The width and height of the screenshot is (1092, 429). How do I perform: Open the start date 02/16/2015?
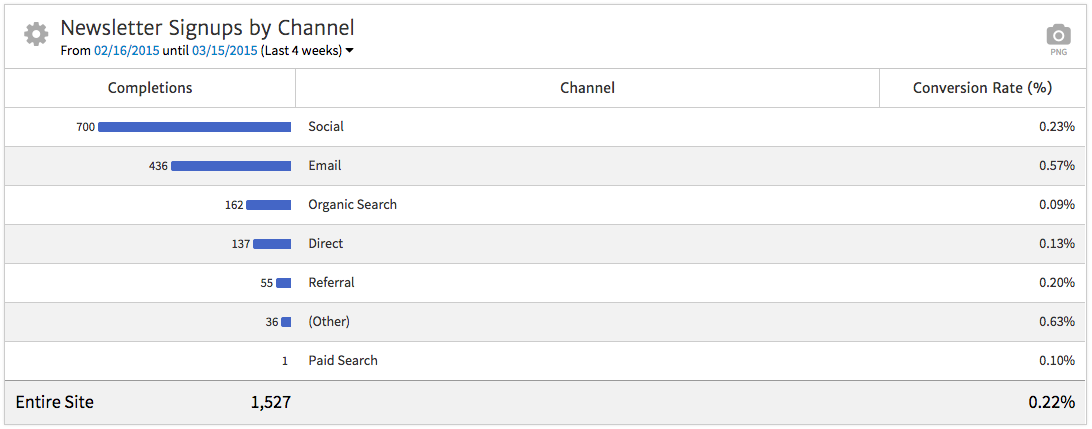(x=126, y=50)
